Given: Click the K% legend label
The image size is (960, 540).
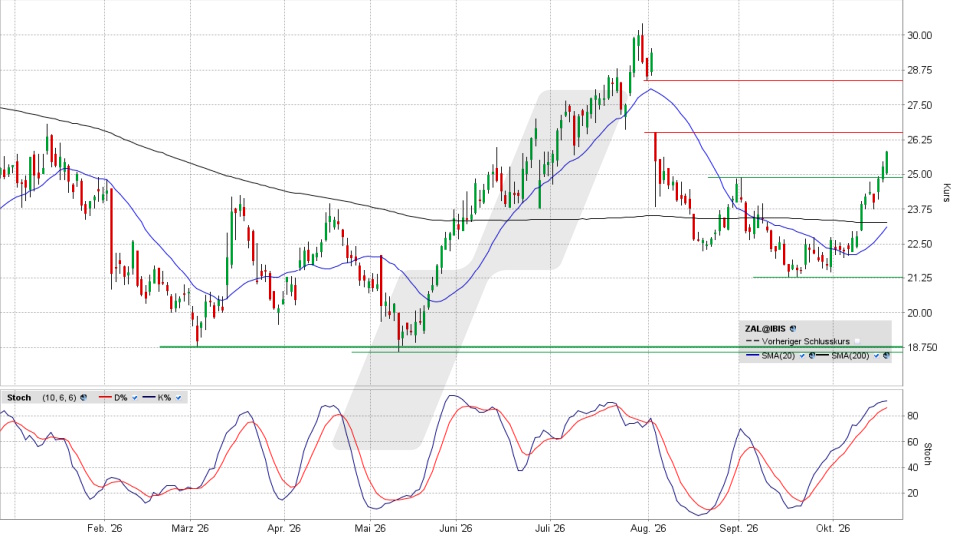Looking at the screenshot, I should click(x=164, y=397).
